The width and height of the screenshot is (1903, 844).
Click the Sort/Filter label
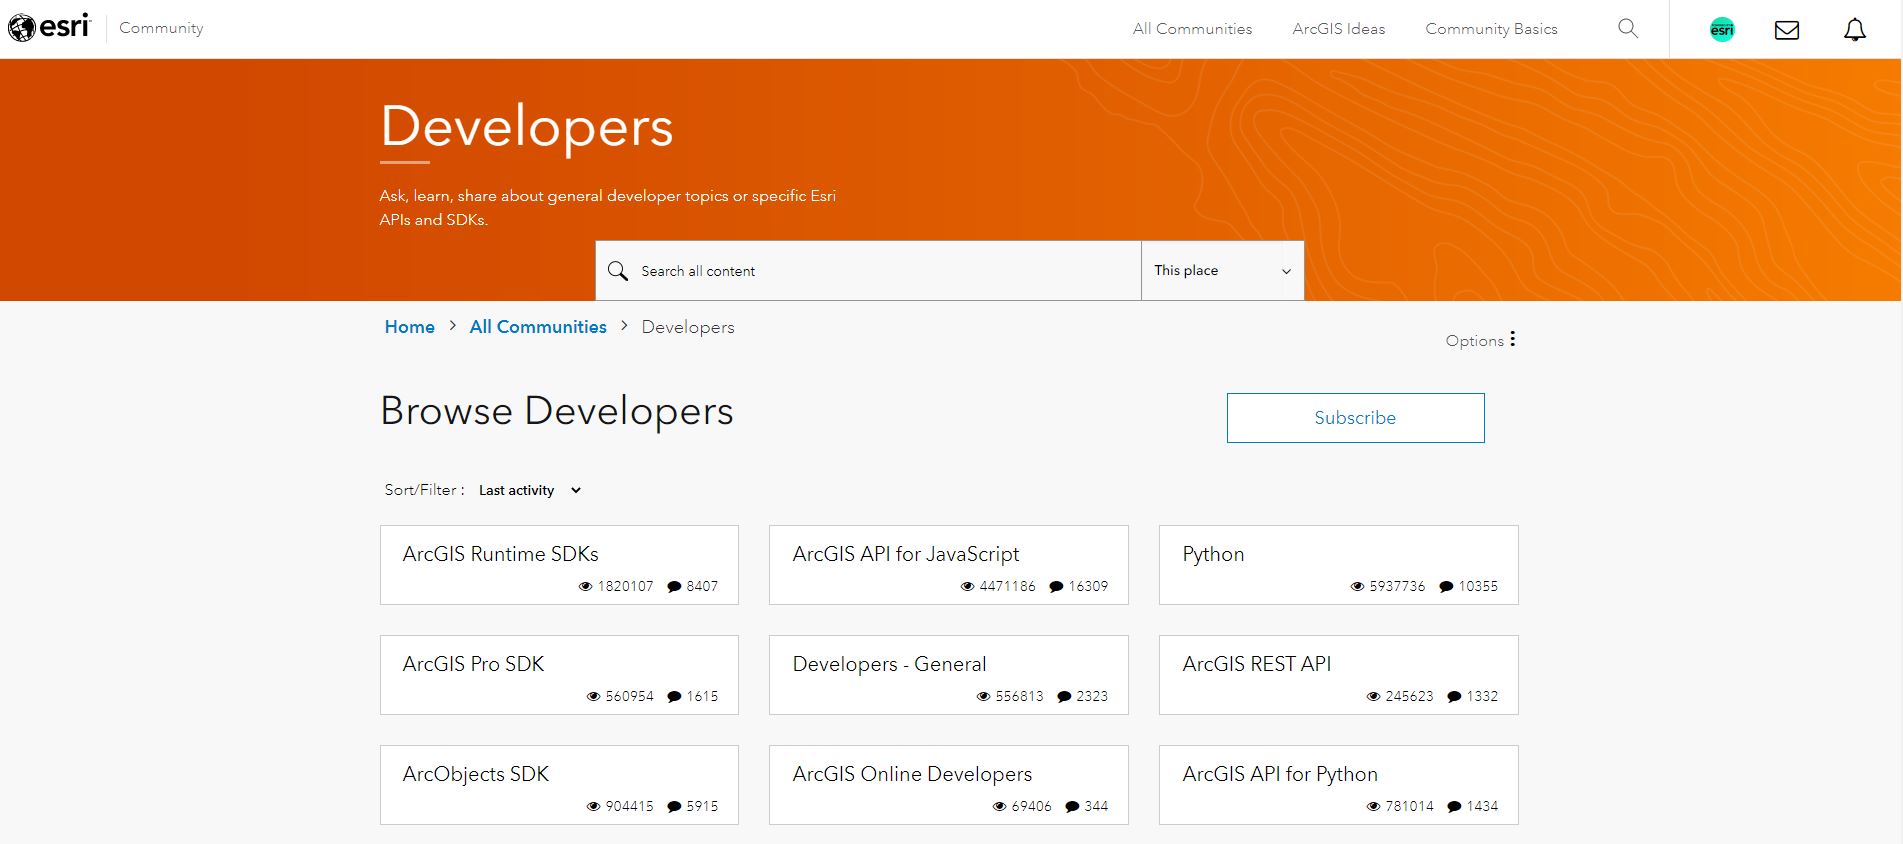pos(424,490)
